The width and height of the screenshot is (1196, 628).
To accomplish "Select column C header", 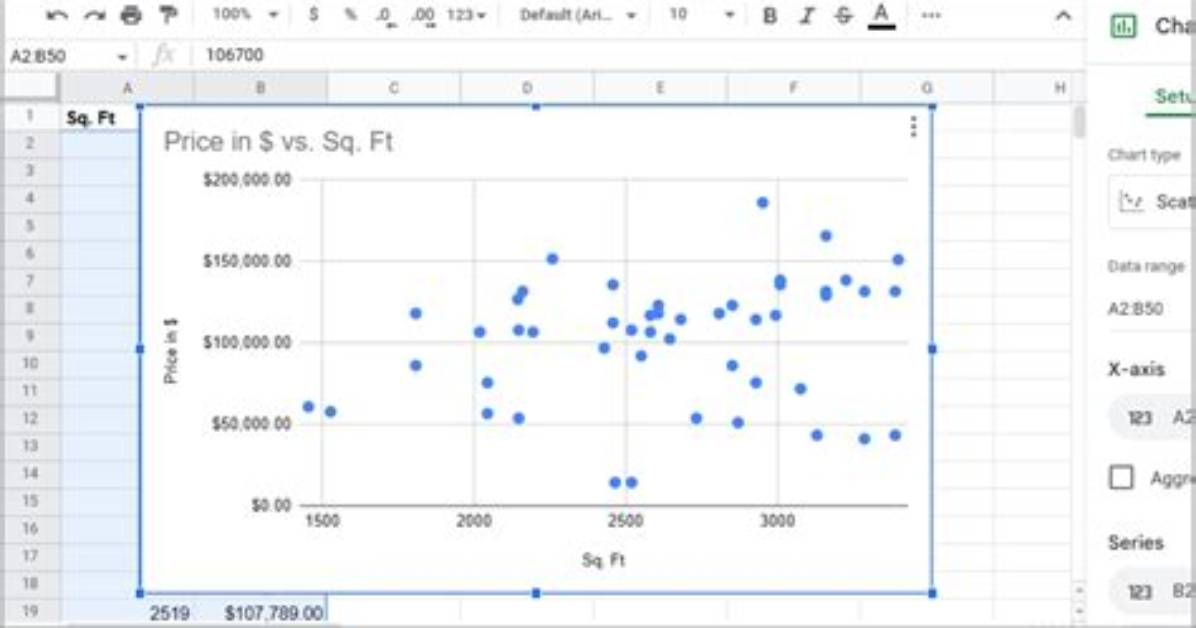I will 394,88.
